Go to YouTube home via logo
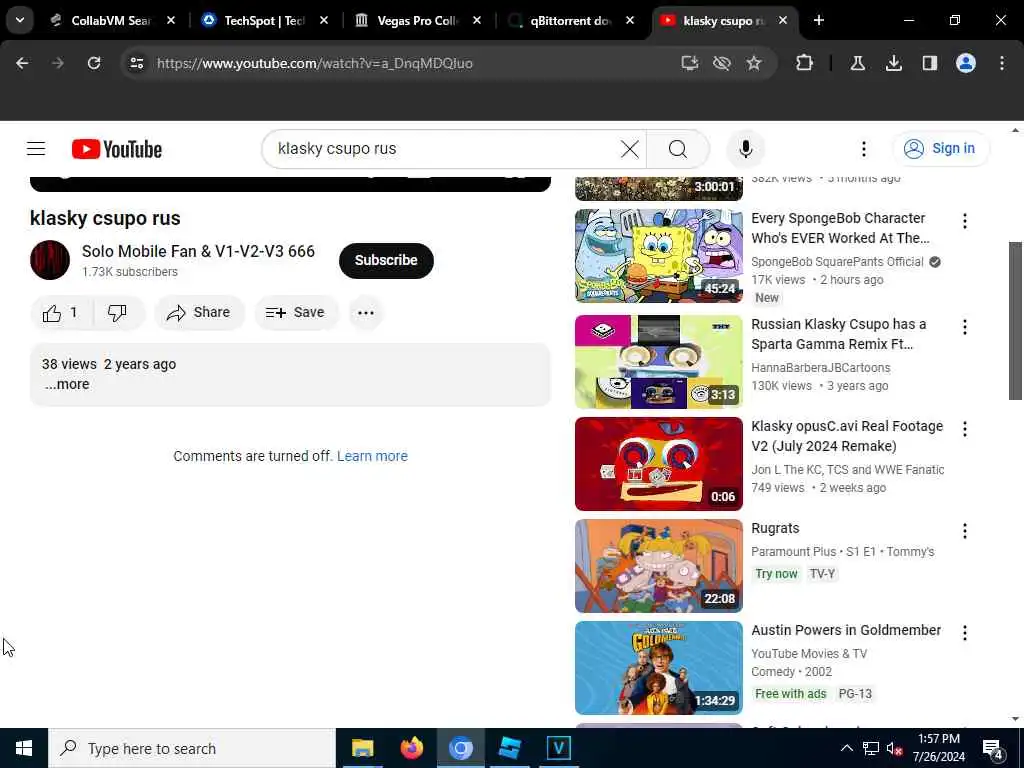 click(x=117, y=149)
